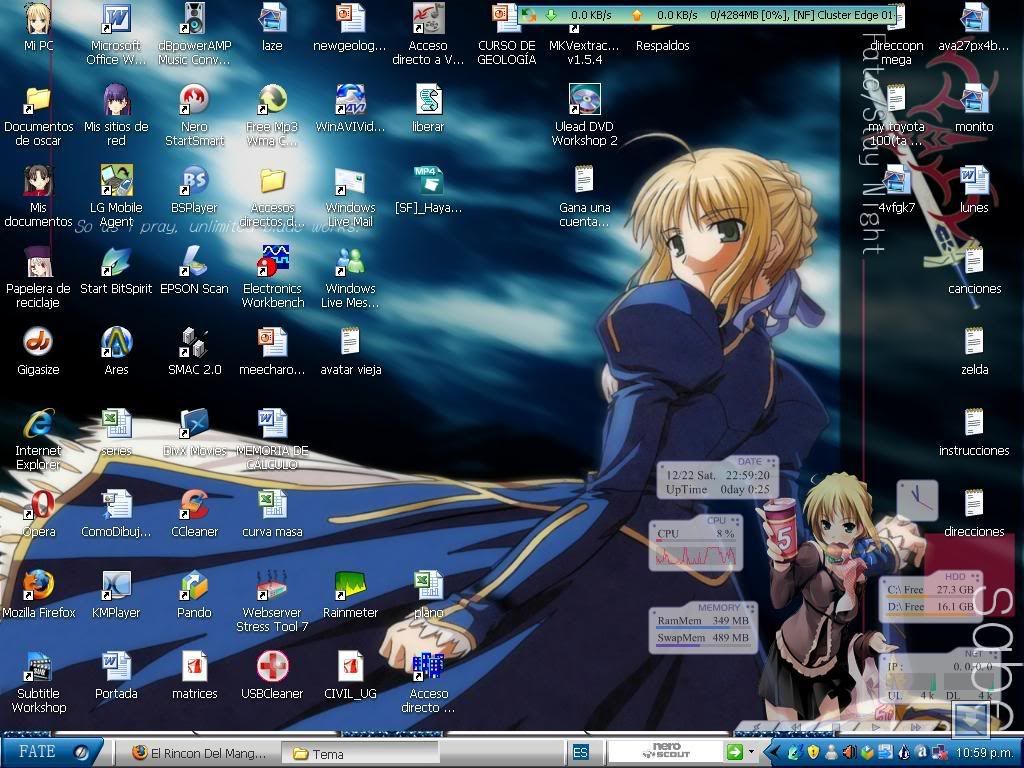Switch to El Rincon Del Manga taskbar window
Image resolution: width=1024 pixels, height=768 pixels.
pyautogui.click(x=198, y=753)
